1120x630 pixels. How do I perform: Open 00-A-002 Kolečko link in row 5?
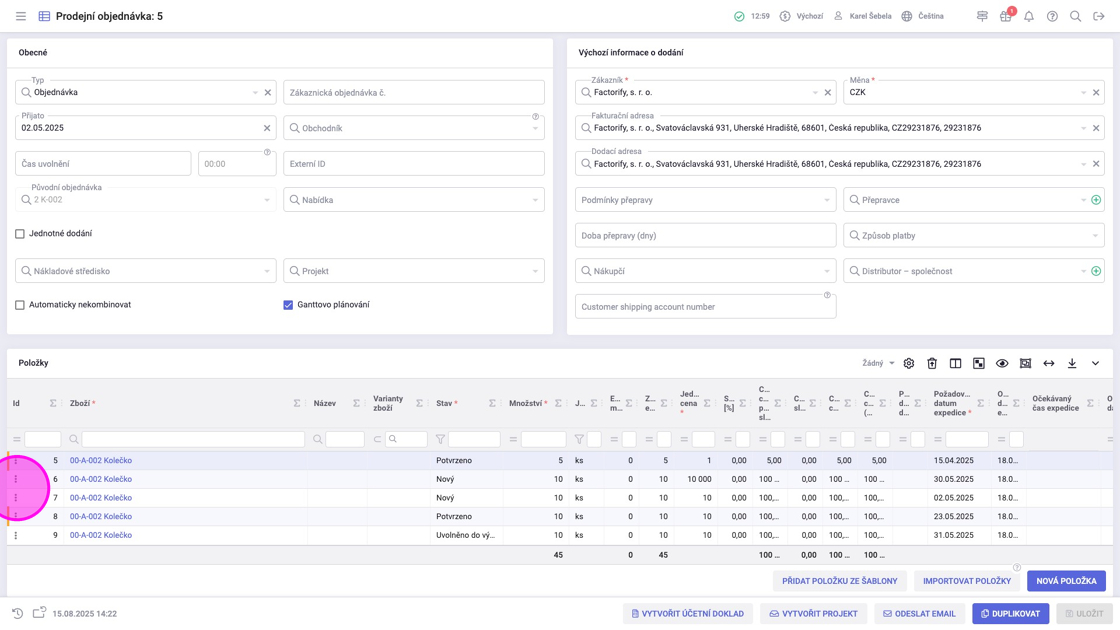coord(101,461)
